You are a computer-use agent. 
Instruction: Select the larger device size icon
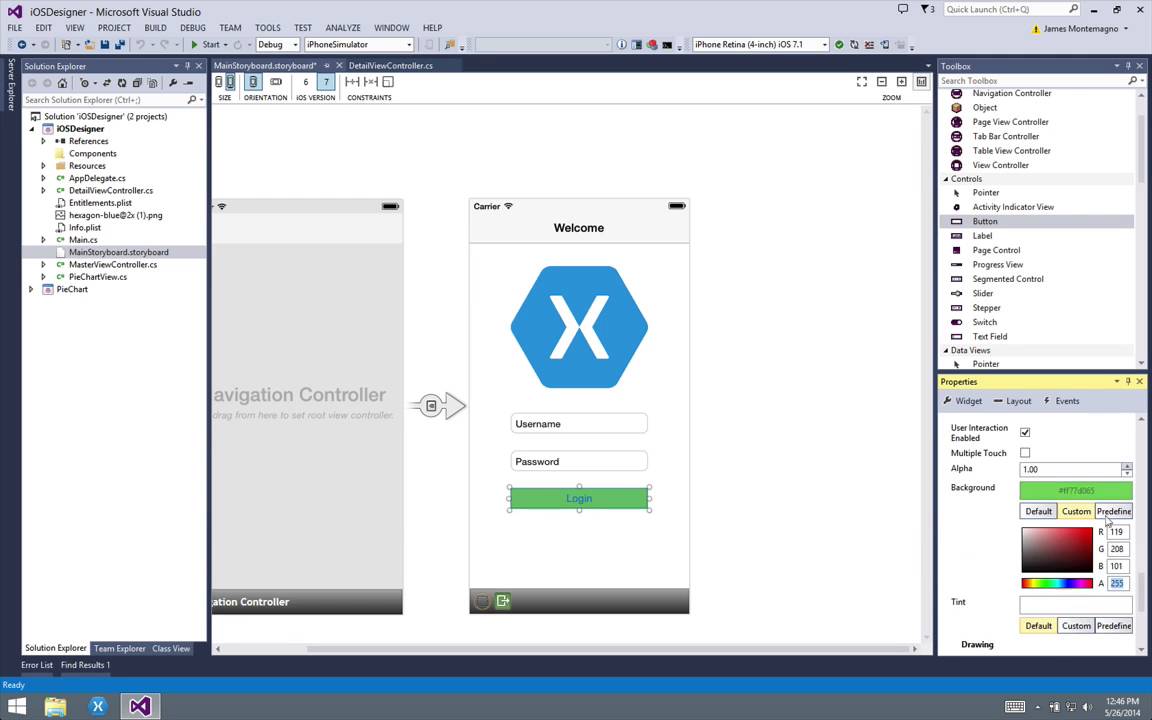230,82
